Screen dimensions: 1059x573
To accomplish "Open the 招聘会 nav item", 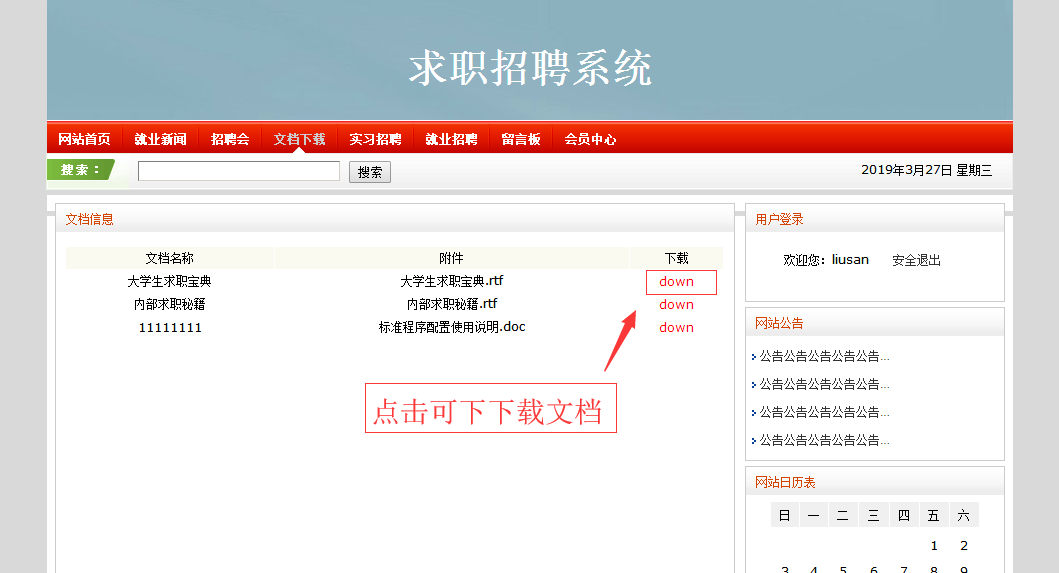I will (x=230, y=139).
